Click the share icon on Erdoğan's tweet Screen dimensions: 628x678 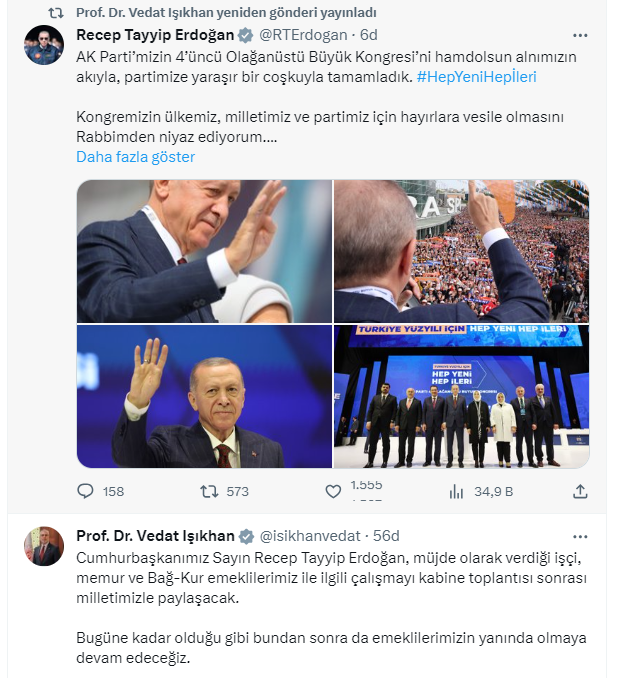(x=580, y=491)
